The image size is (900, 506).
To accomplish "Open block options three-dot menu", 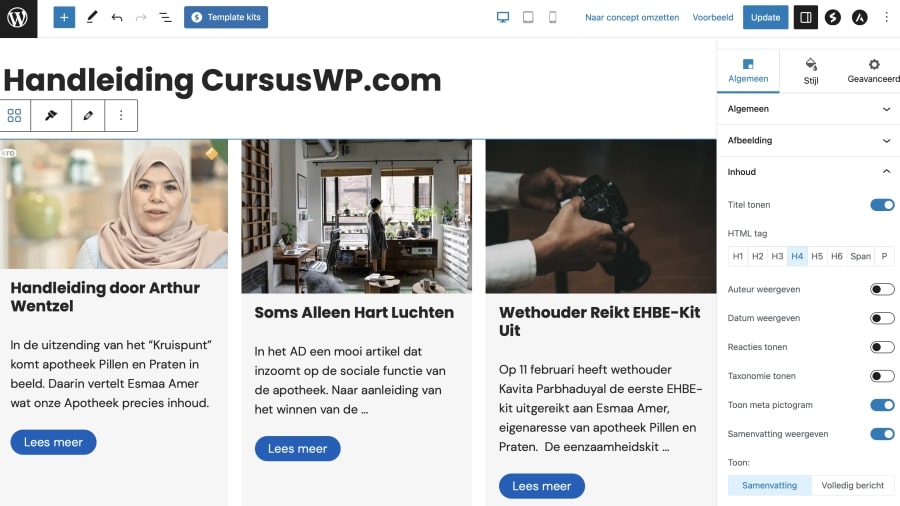I will pos(121,115).
